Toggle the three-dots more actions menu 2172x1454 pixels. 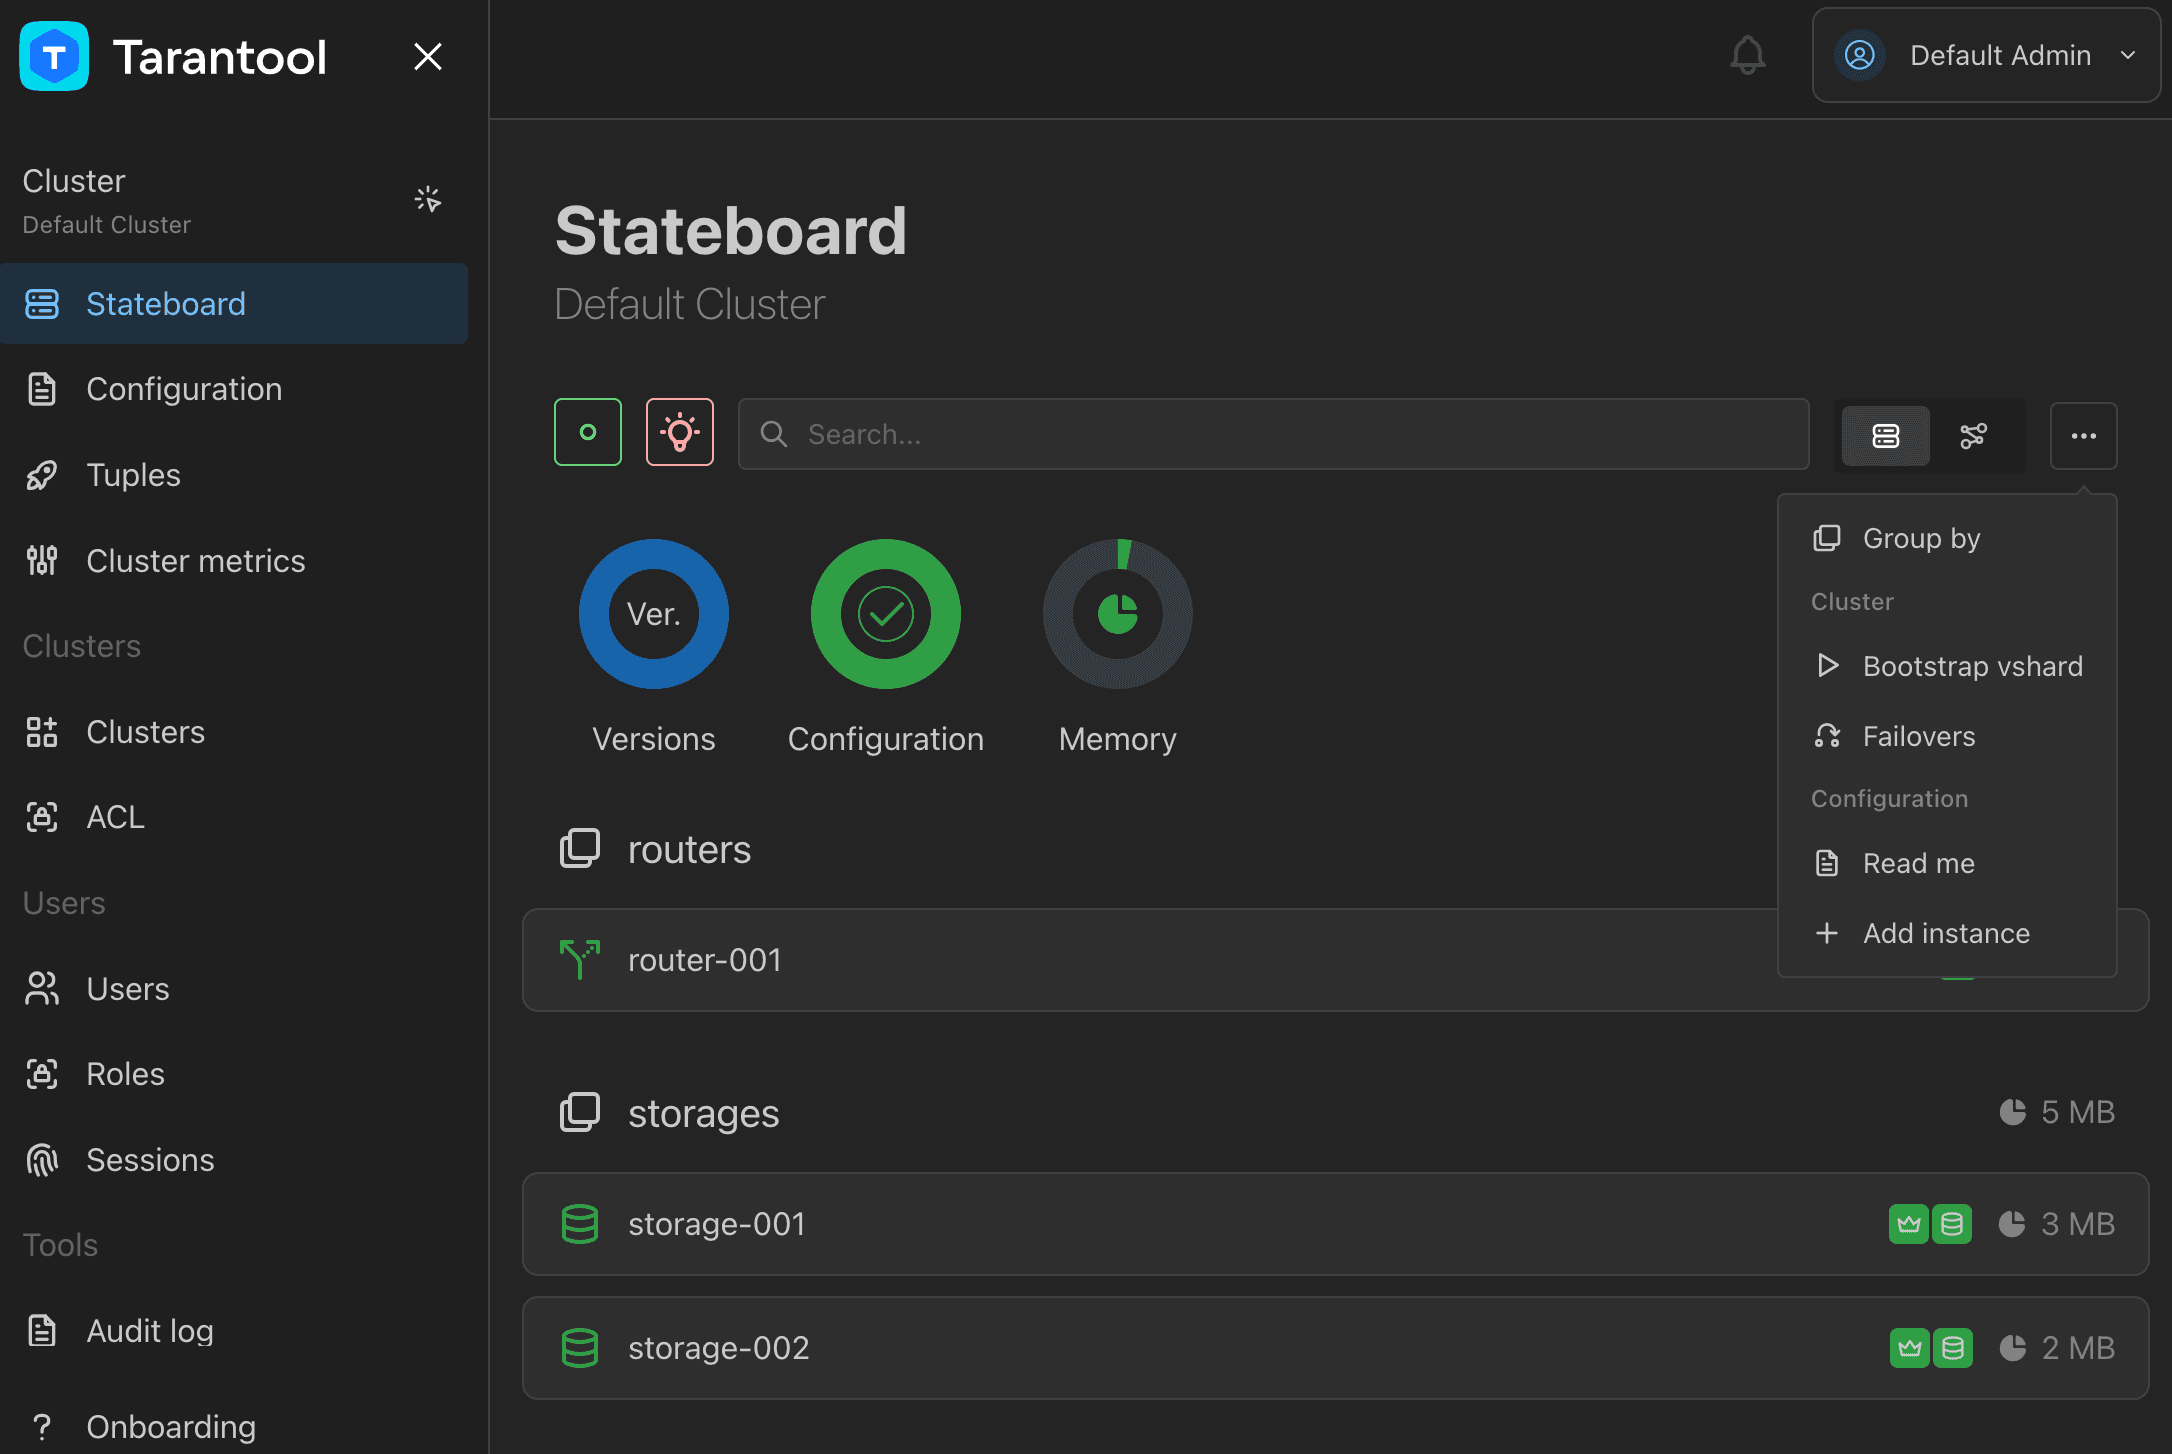coord(2084,436)
